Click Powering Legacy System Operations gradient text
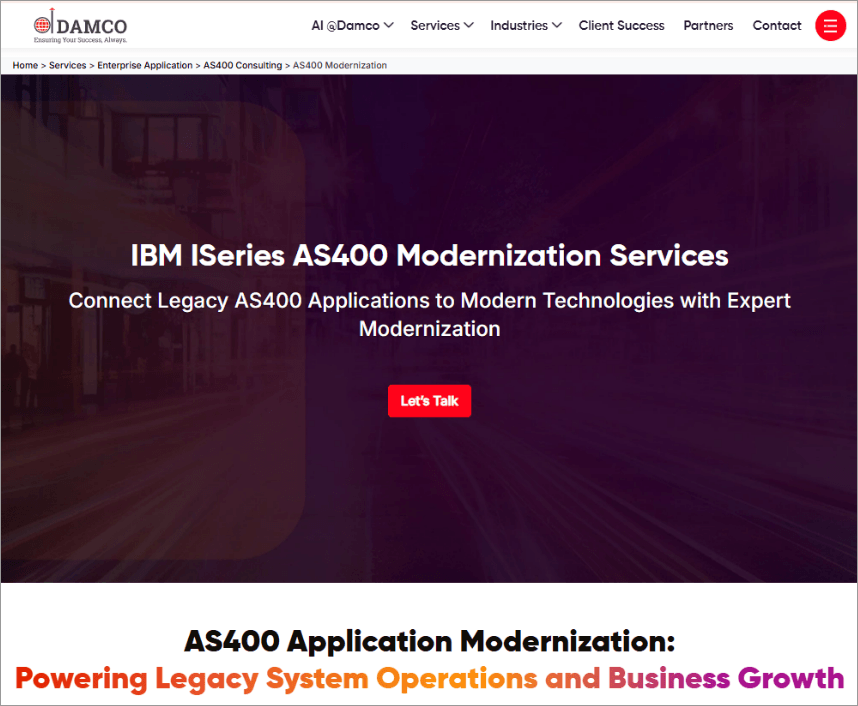858x706 pixels. tap(430, 679)
